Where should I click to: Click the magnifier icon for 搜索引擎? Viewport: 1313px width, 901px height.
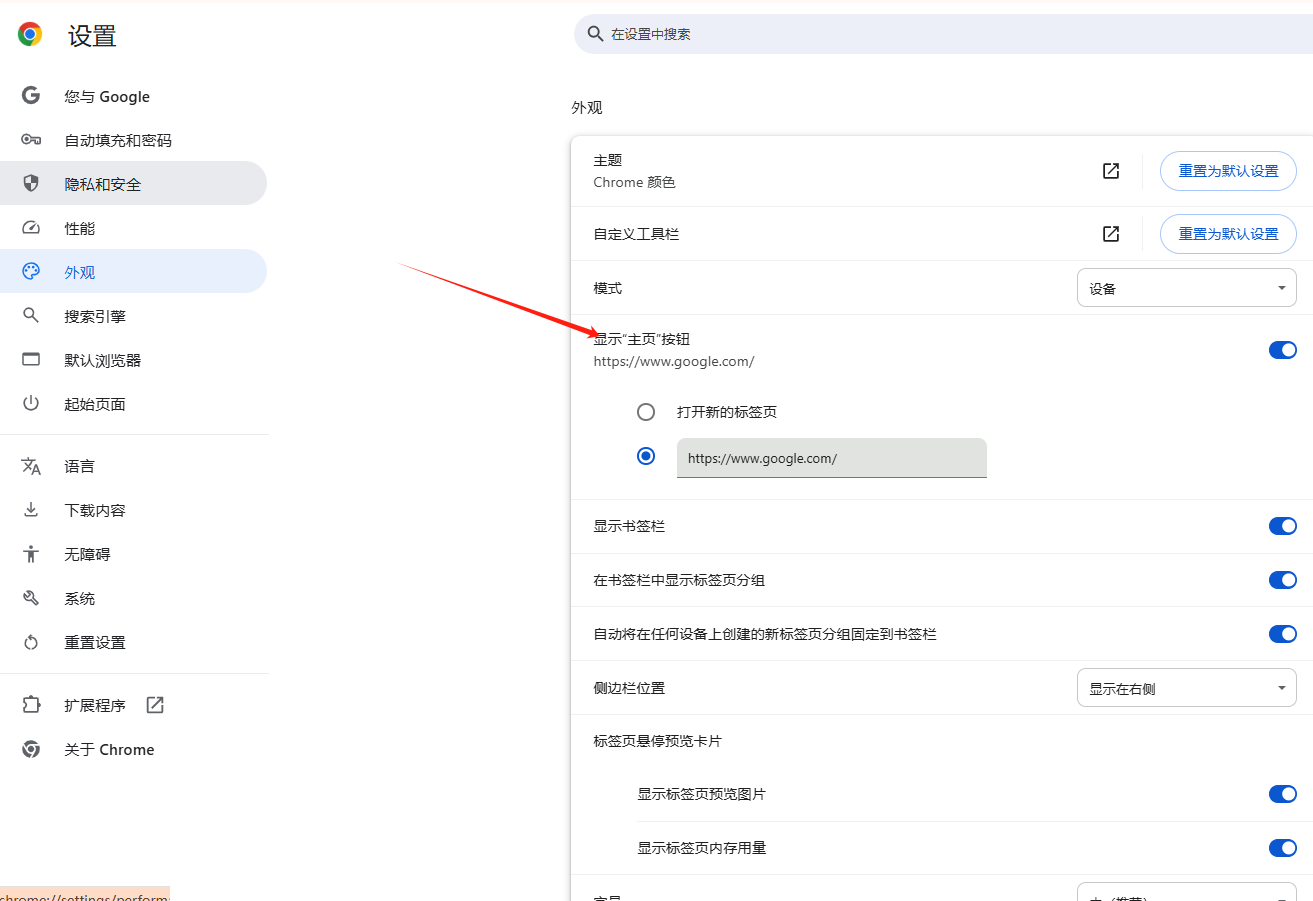tap(31, 316)
